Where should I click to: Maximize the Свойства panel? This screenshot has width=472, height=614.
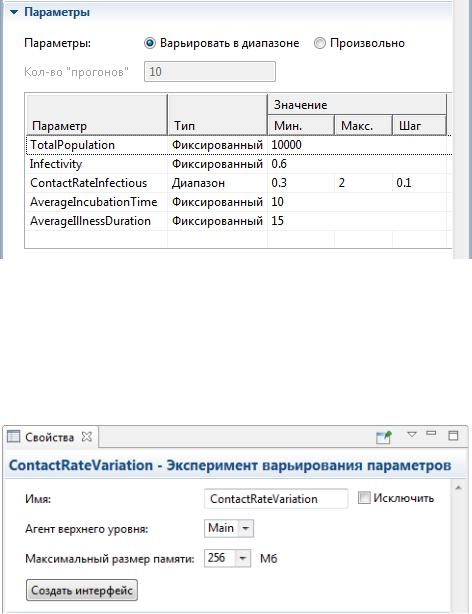point(453,435)
